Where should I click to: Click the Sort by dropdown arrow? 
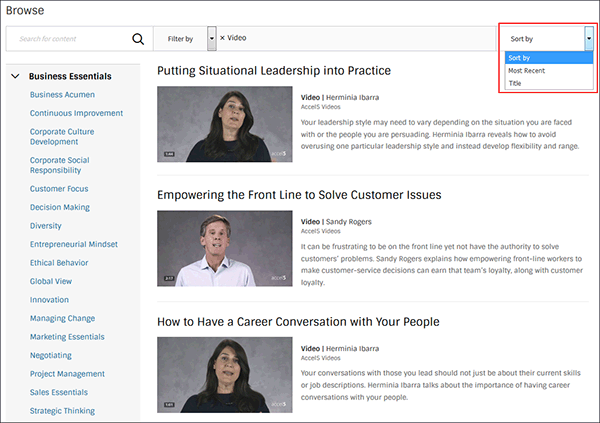(589, 38)
